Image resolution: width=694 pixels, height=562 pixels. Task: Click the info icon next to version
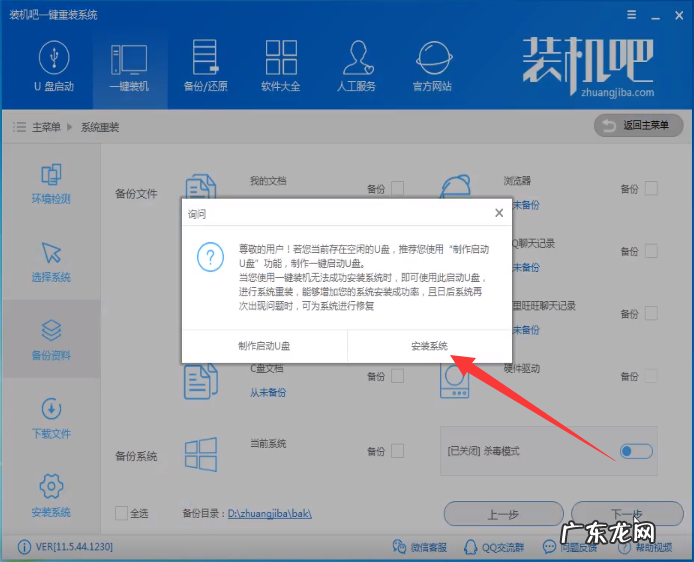coord(24,547)
